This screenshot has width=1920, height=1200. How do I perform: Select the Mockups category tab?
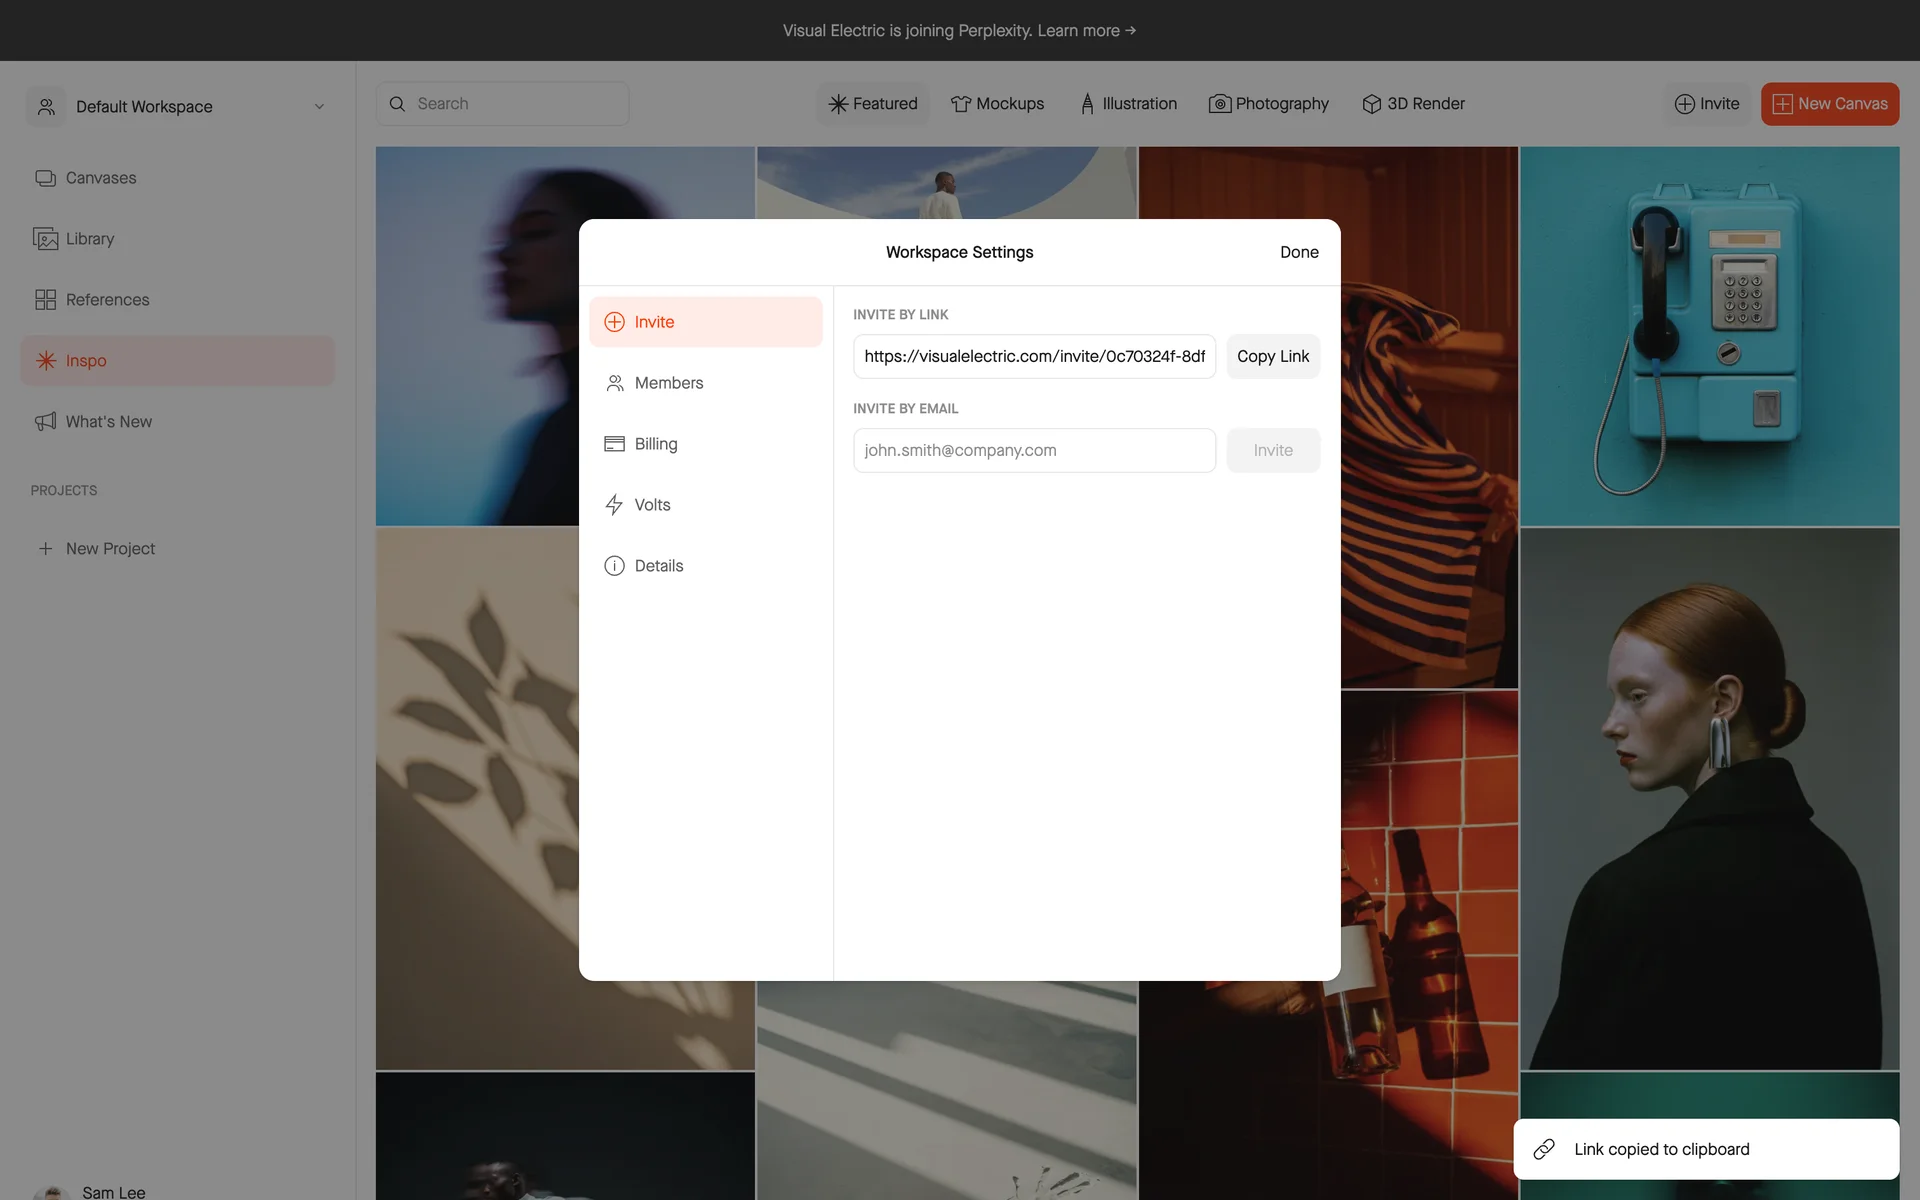click(x=997, y=104)
